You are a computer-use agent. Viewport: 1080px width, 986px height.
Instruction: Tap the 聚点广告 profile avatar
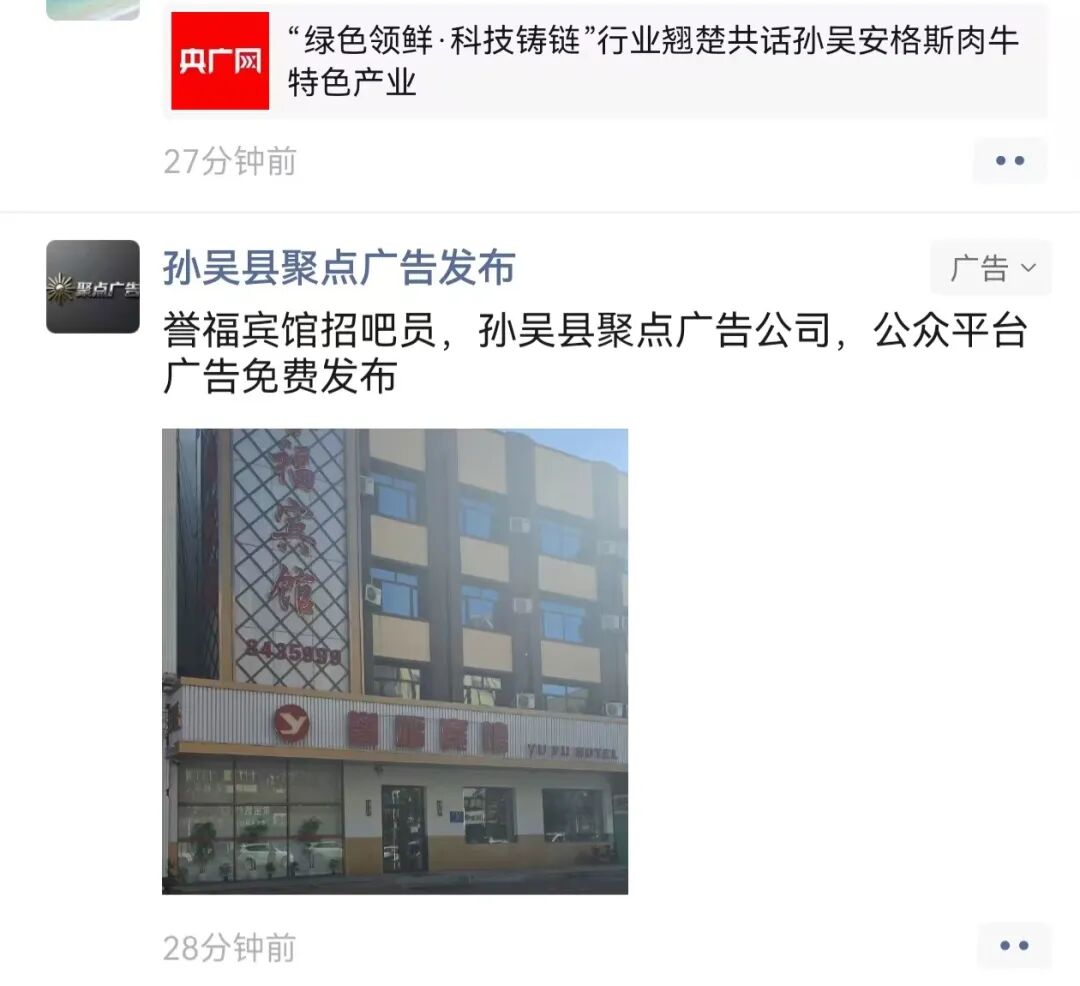click(x=93, y=286)
